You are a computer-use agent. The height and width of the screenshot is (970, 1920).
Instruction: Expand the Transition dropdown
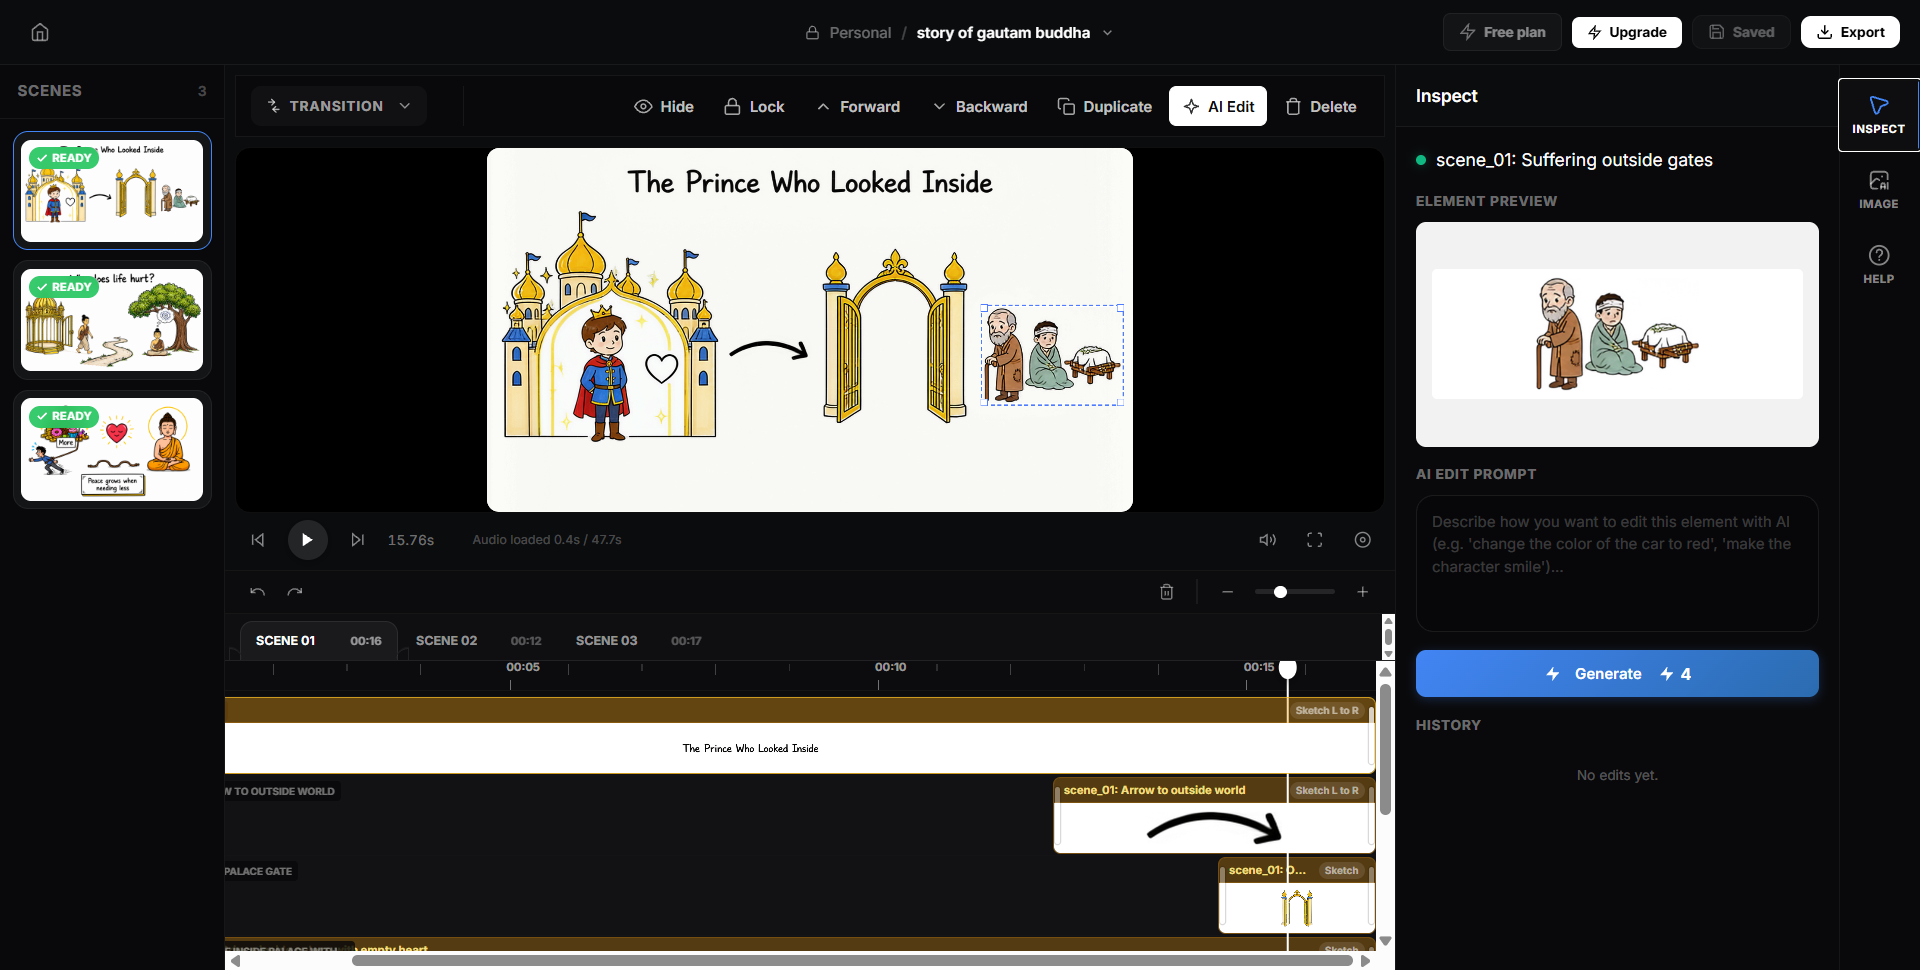[339, 106]
